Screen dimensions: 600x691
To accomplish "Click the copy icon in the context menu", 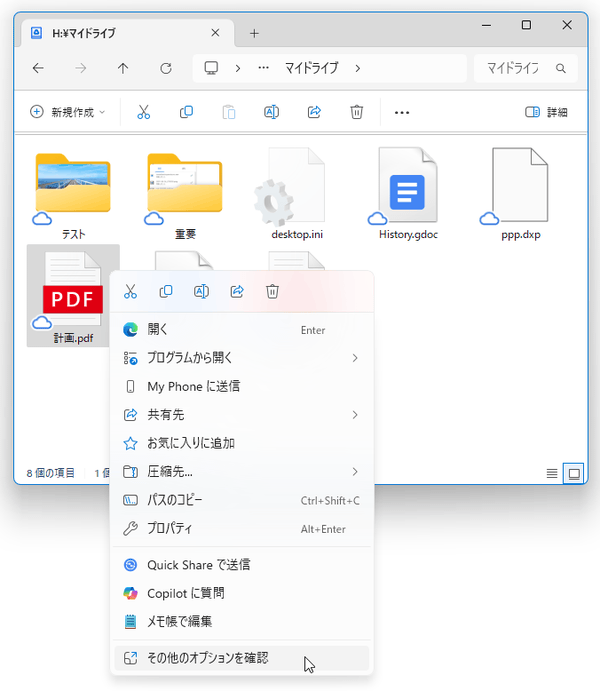I will point(166,291).
